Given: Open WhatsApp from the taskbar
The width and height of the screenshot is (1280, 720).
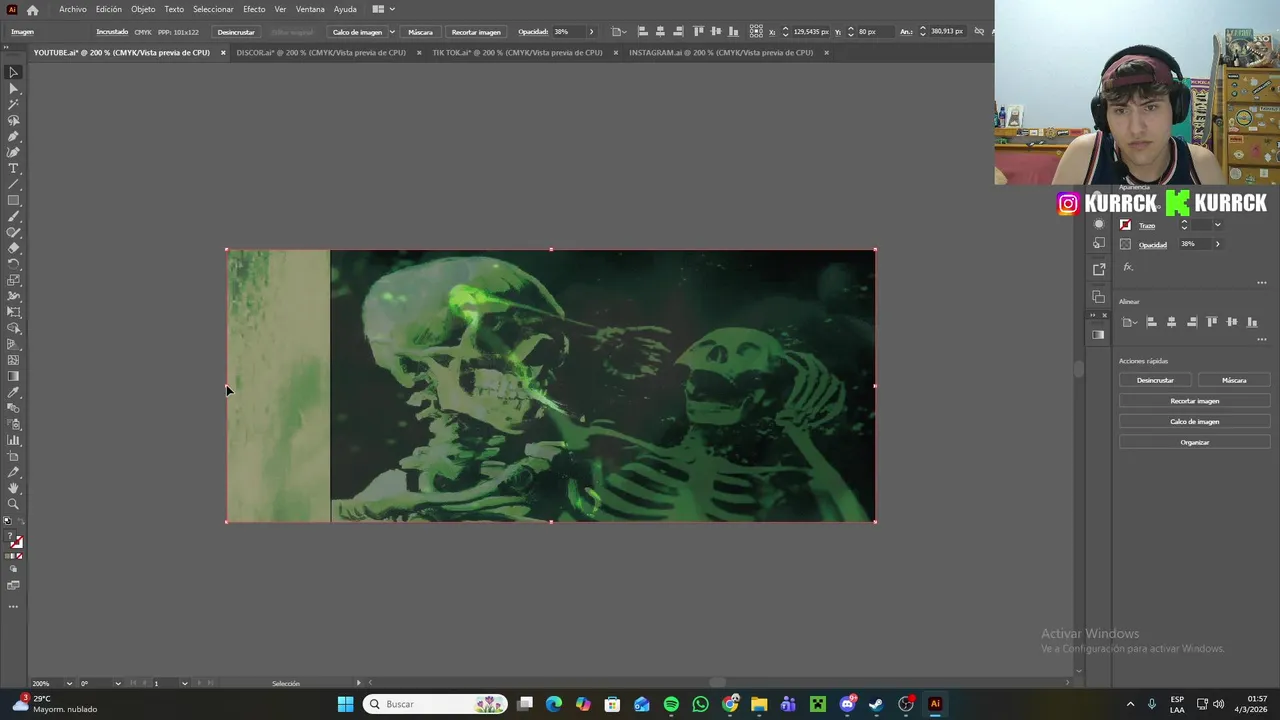Looking at the screenshot, I should click(x=700, y=704).
